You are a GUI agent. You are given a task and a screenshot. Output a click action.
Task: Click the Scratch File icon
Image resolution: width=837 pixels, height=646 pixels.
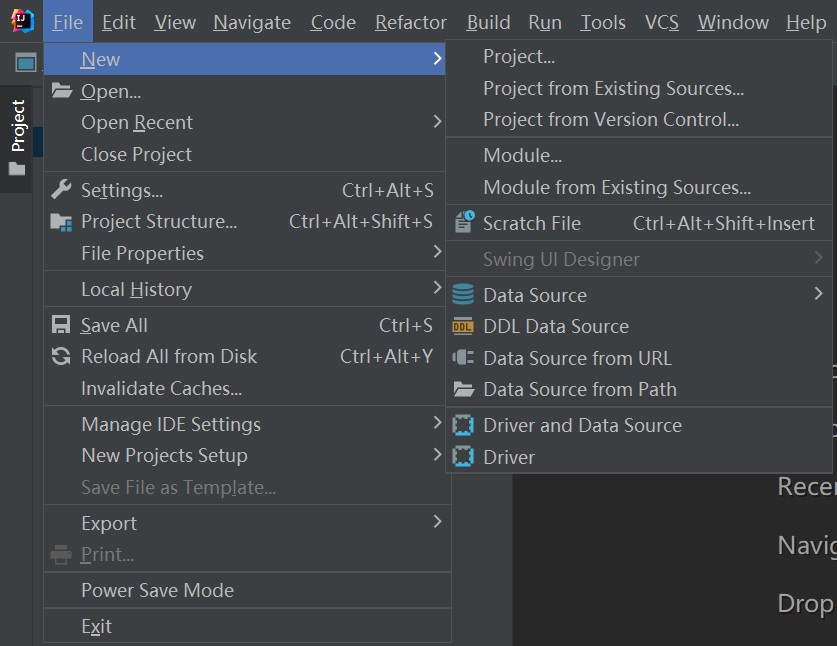(x=463, y=223)
